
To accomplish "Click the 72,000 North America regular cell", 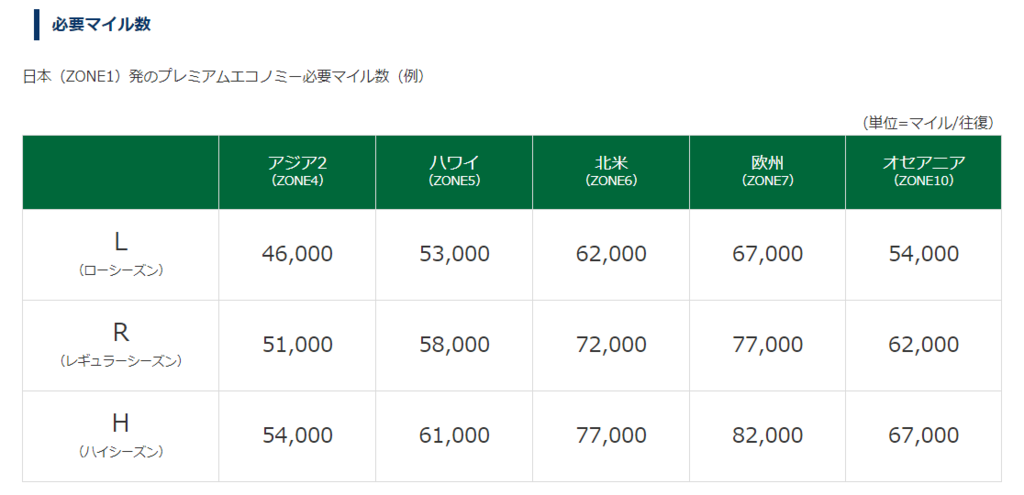I will 611,345.
